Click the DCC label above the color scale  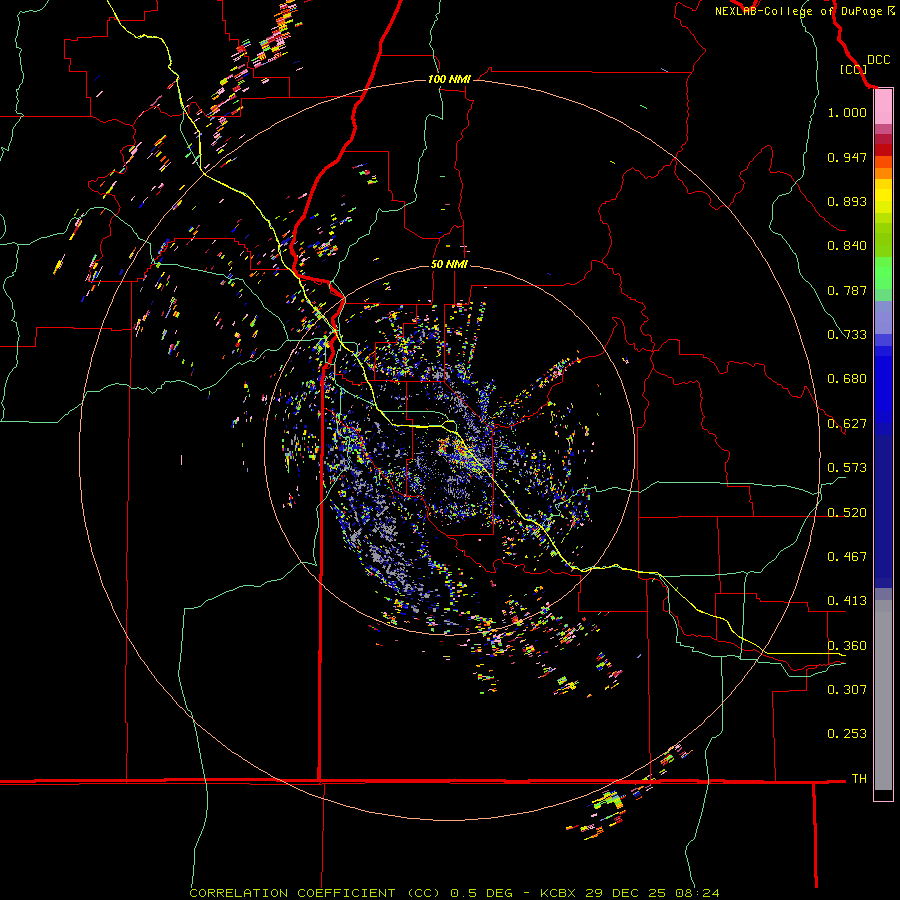878,60
